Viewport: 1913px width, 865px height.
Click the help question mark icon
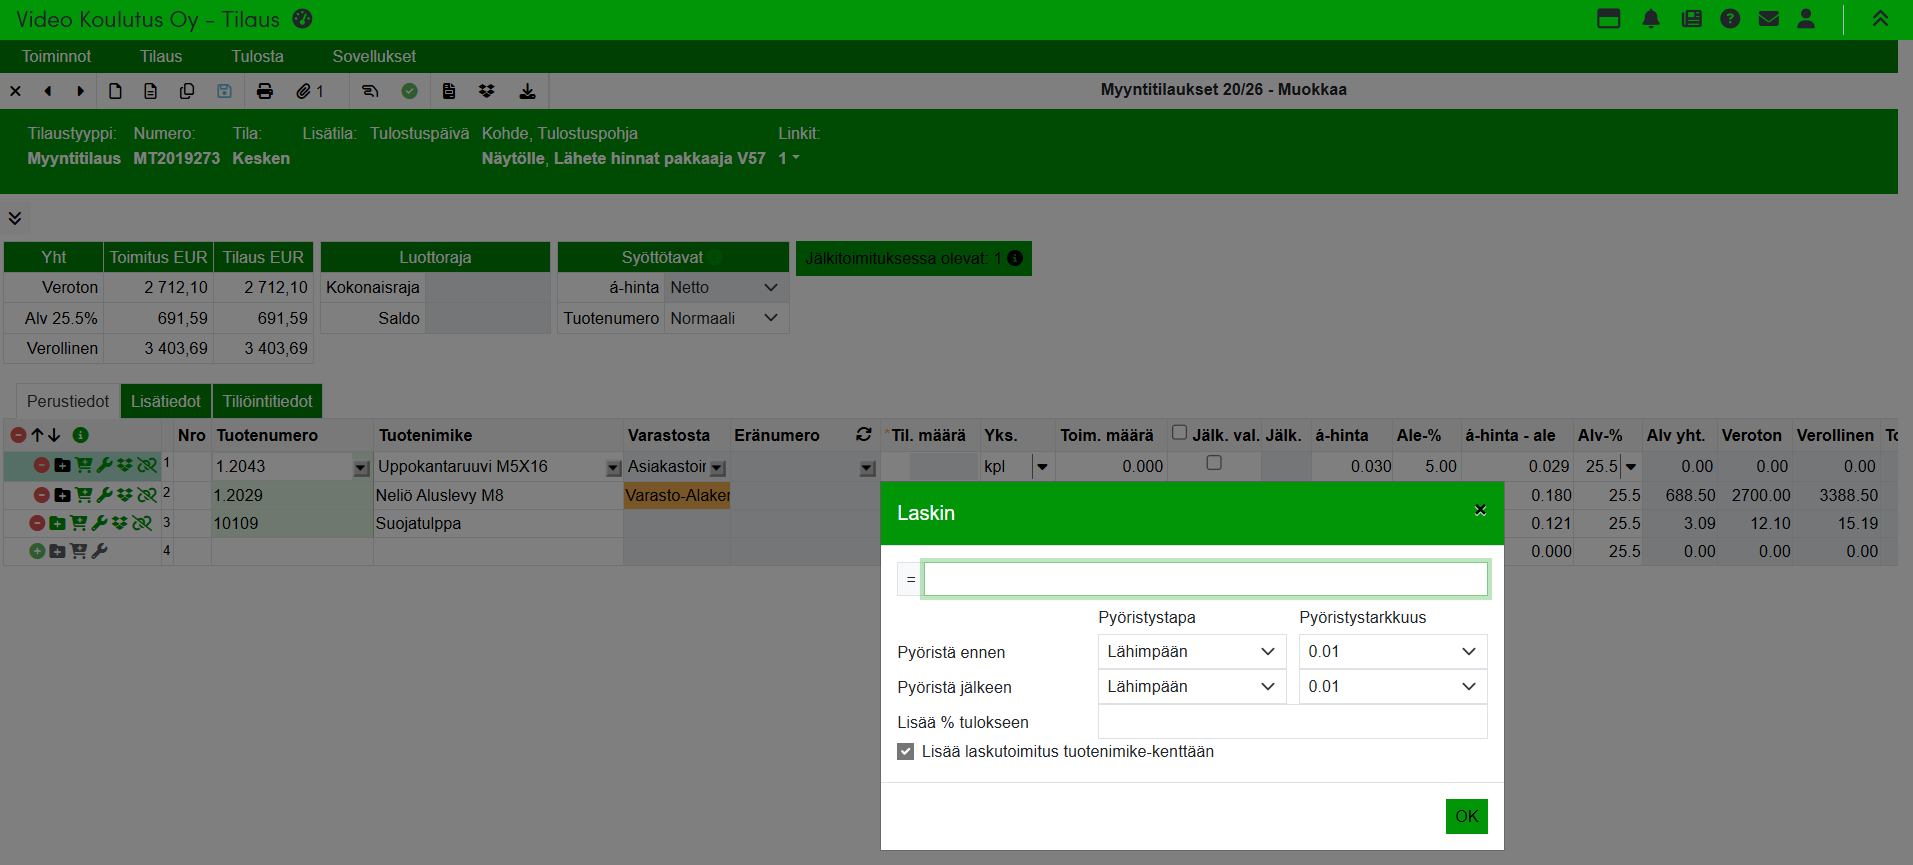coord(1730,19)
